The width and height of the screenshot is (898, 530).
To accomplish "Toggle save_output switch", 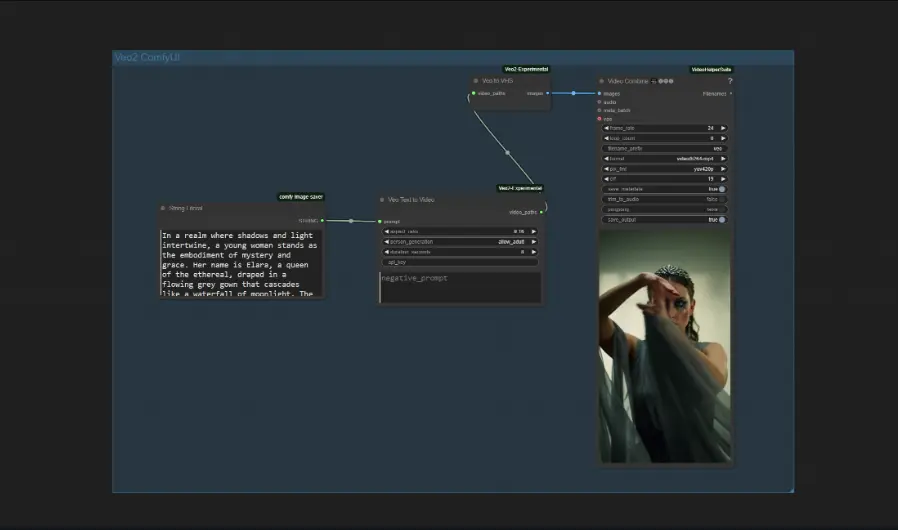I will 721,219.
